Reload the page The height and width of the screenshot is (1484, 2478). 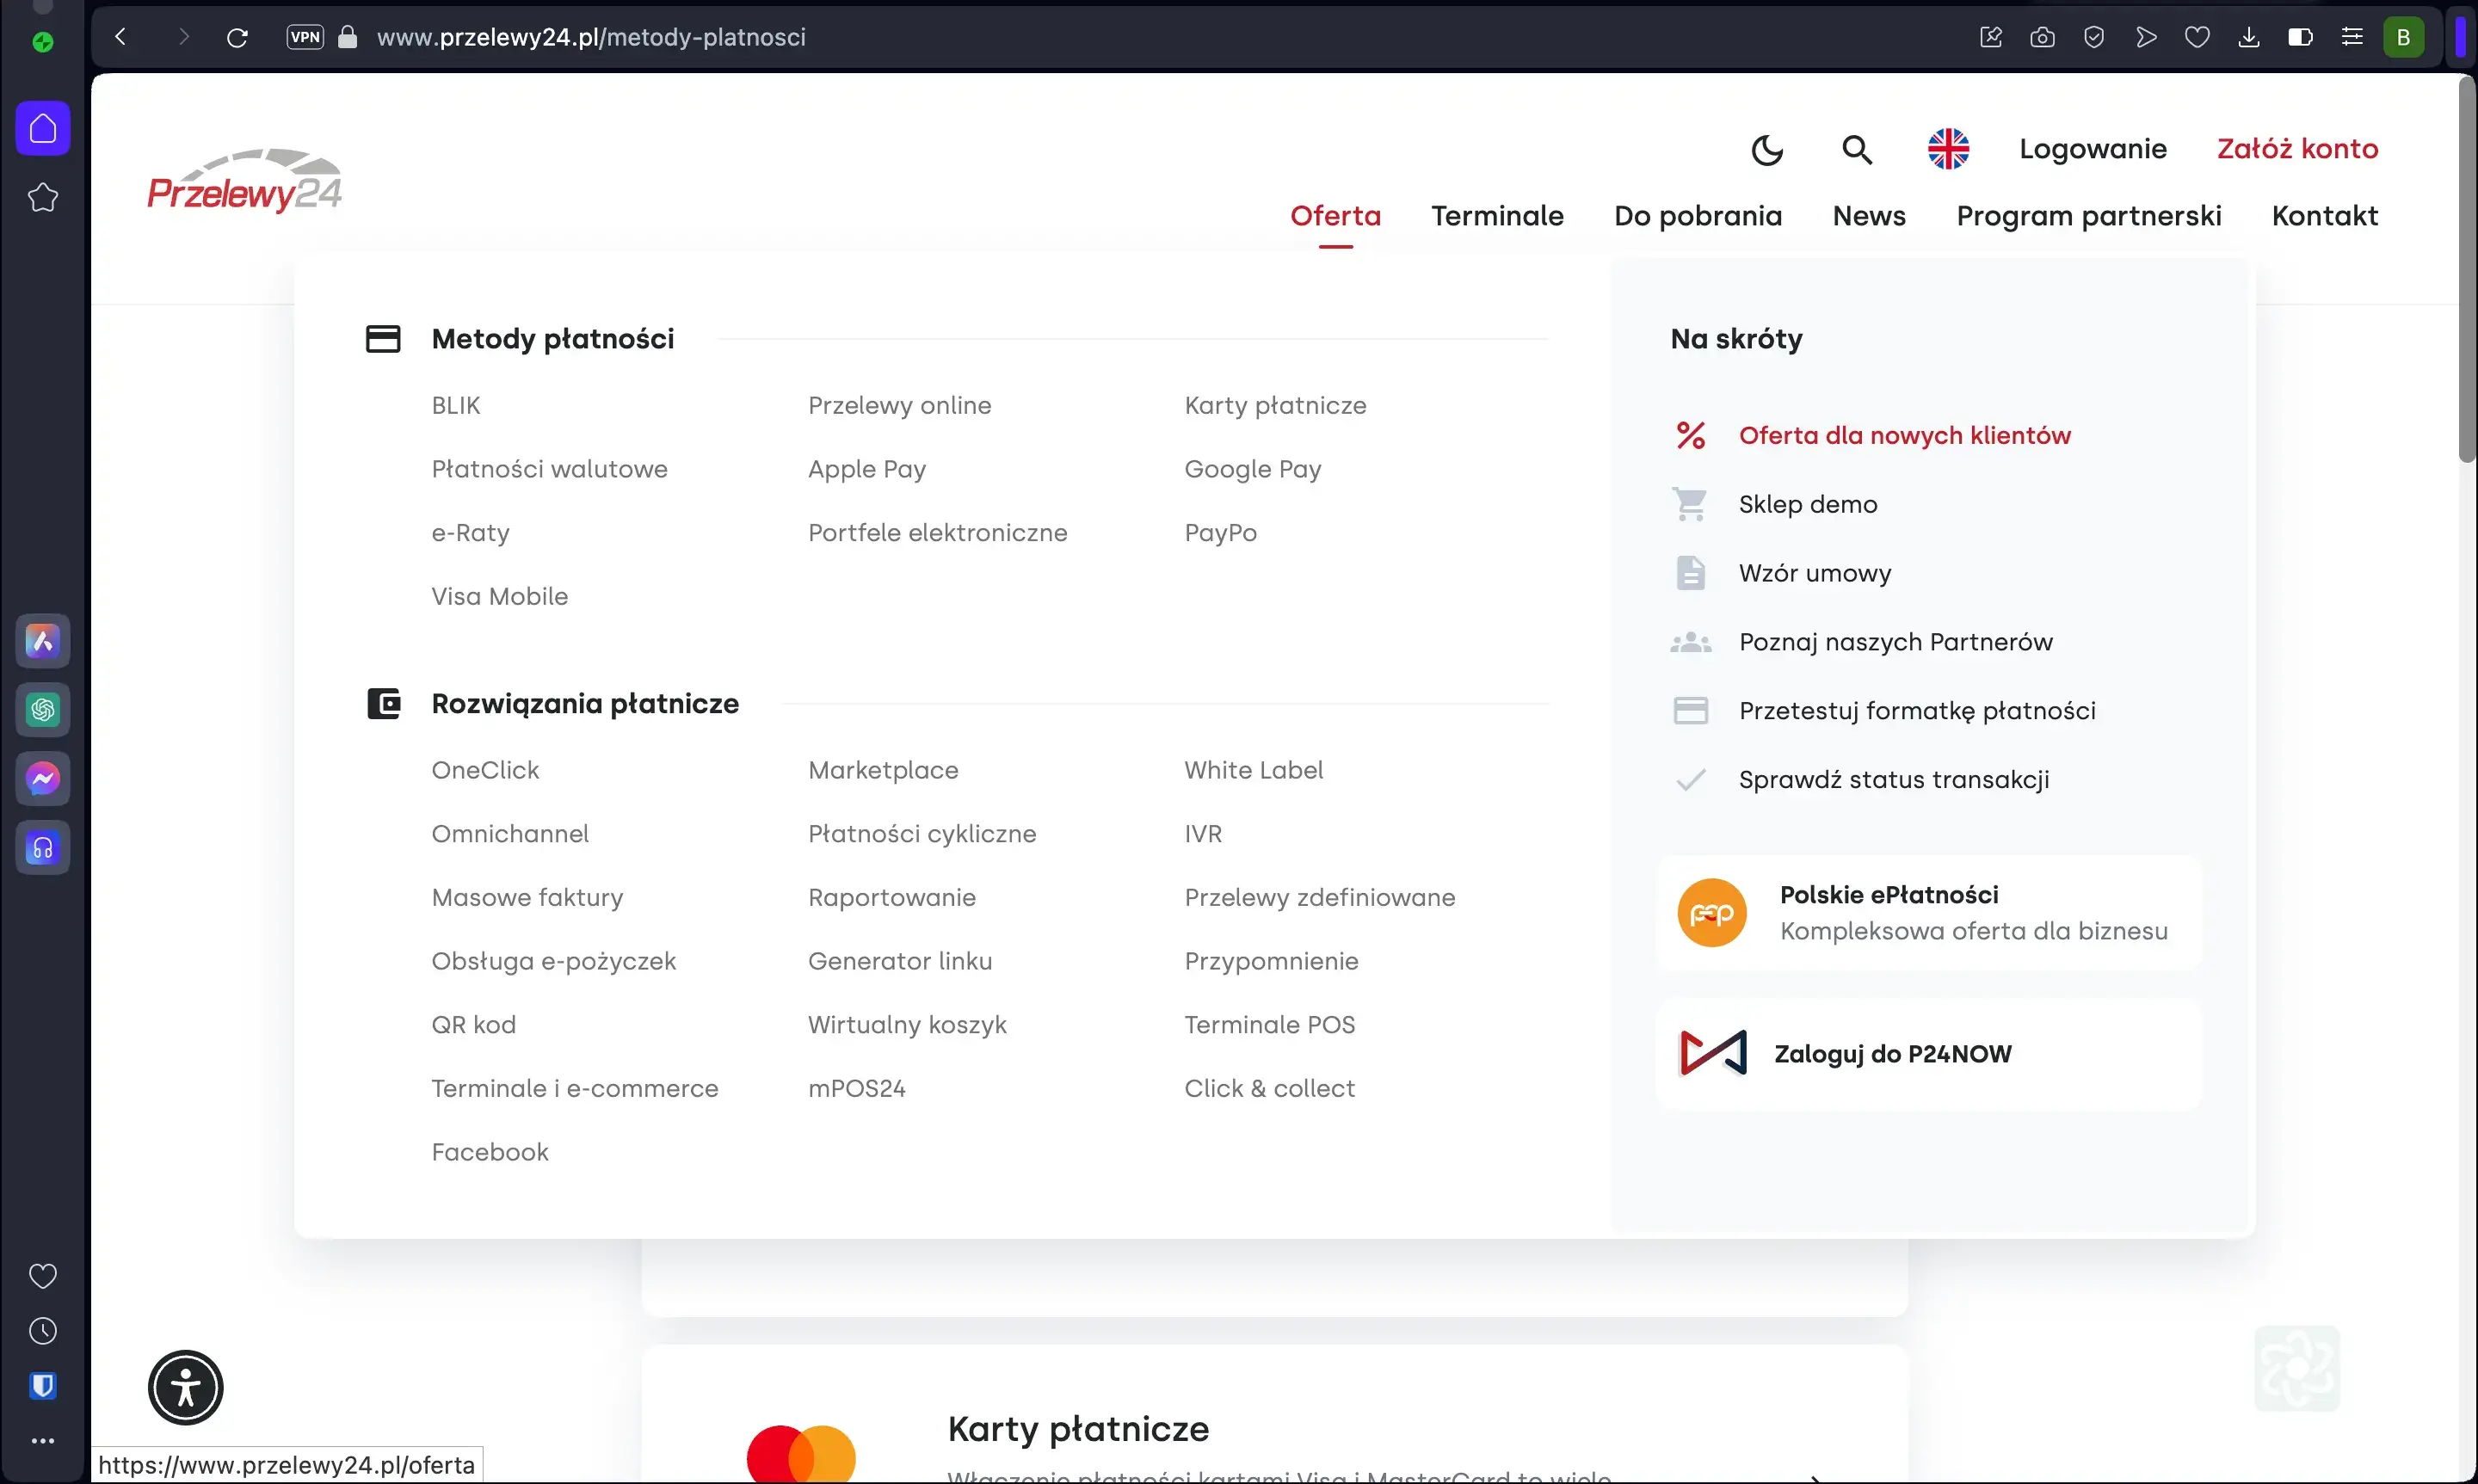point(237,37)
